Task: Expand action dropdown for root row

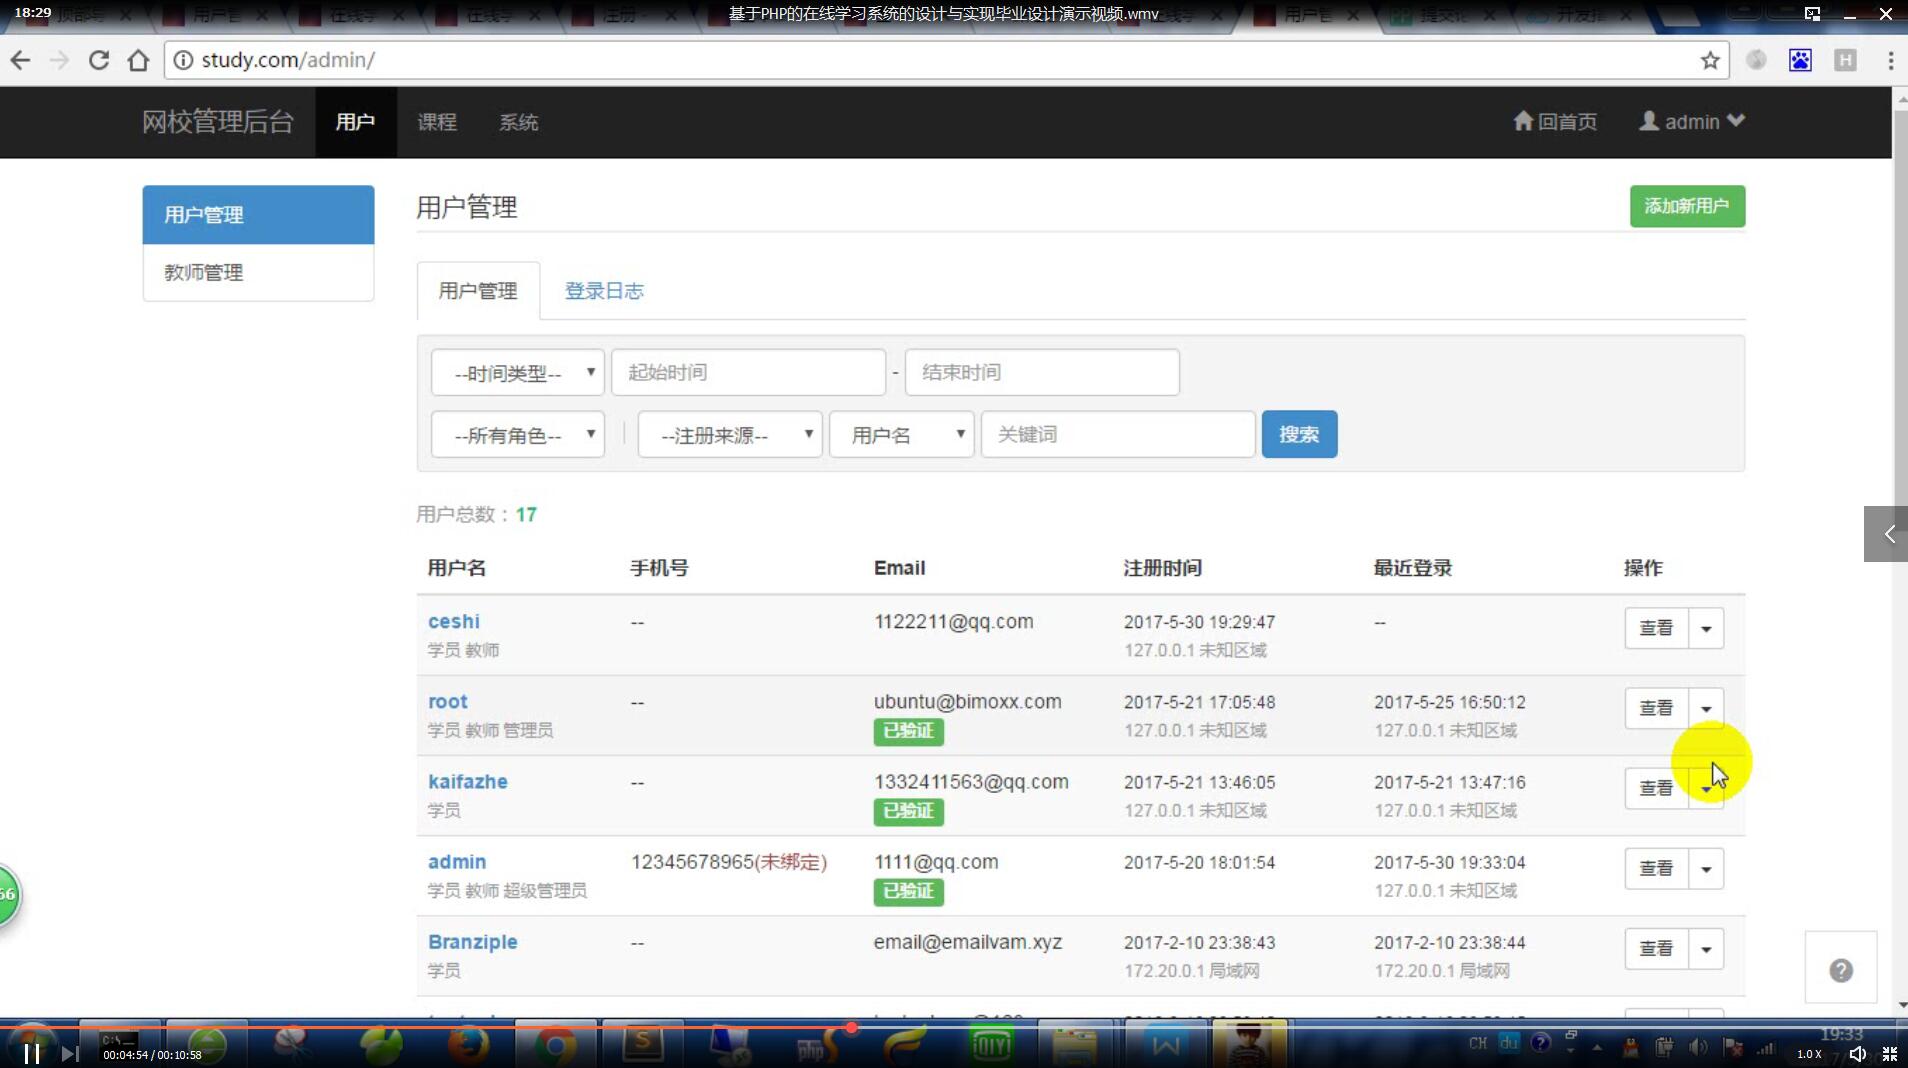Action: click(1706, 708)
